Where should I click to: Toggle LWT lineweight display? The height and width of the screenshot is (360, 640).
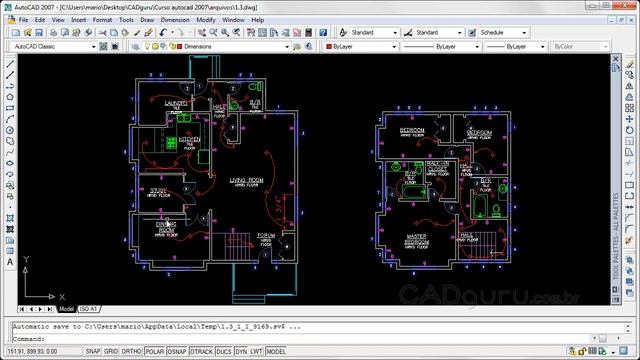256,351
